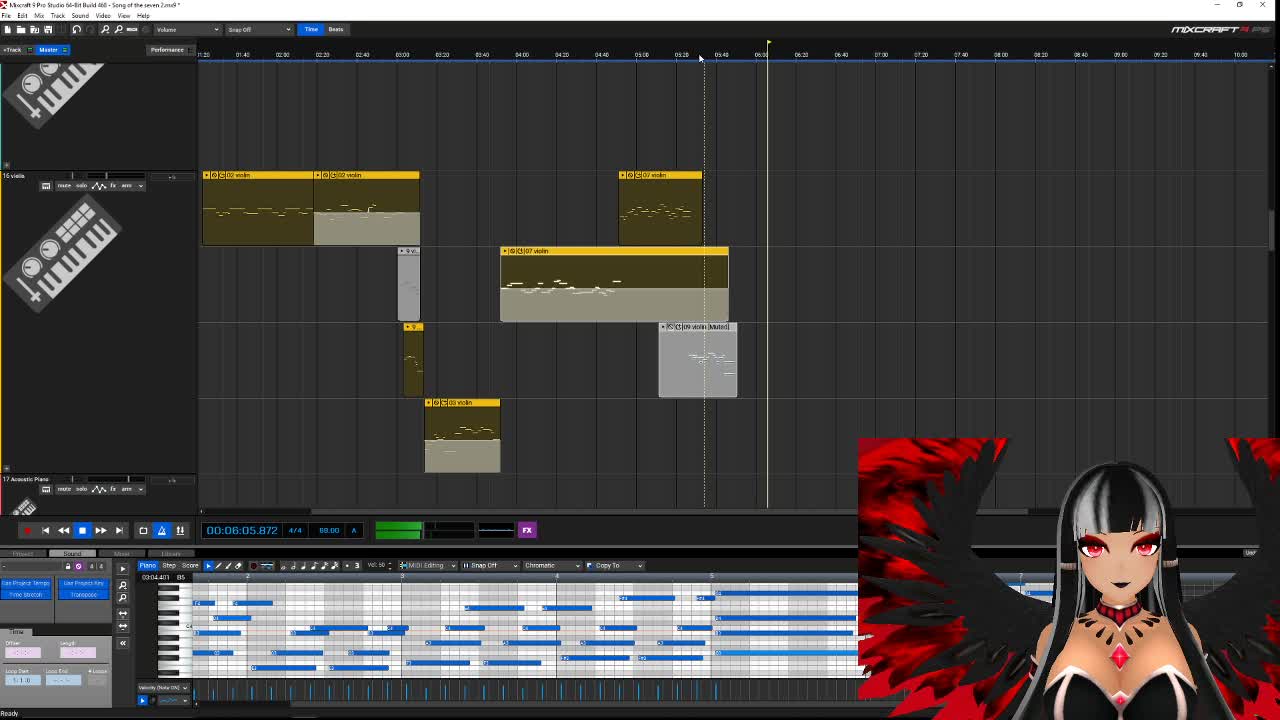Open the Copy To dropdown

614,566
